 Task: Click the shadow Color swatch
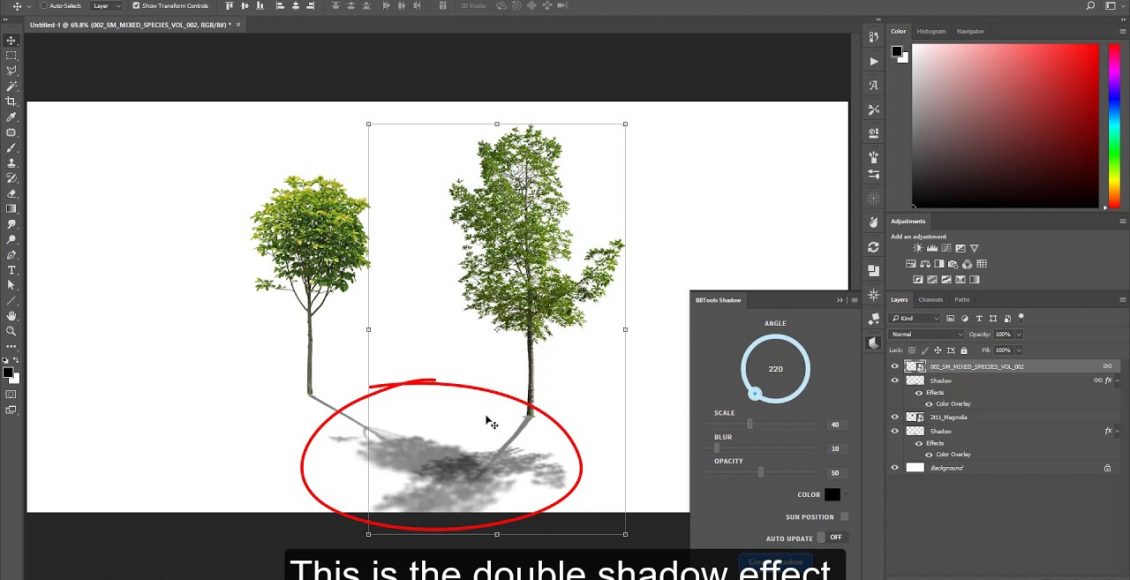point(832,494)
